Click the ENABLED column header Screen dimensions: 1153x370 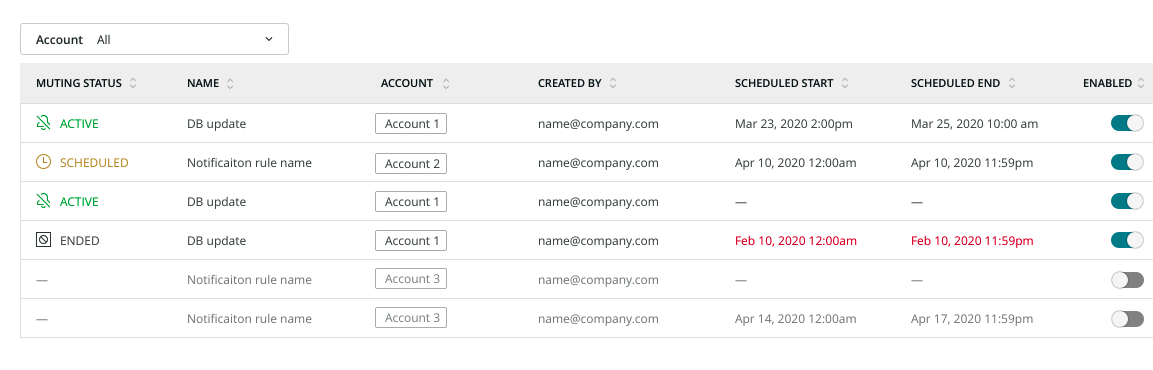point(1107,83)
